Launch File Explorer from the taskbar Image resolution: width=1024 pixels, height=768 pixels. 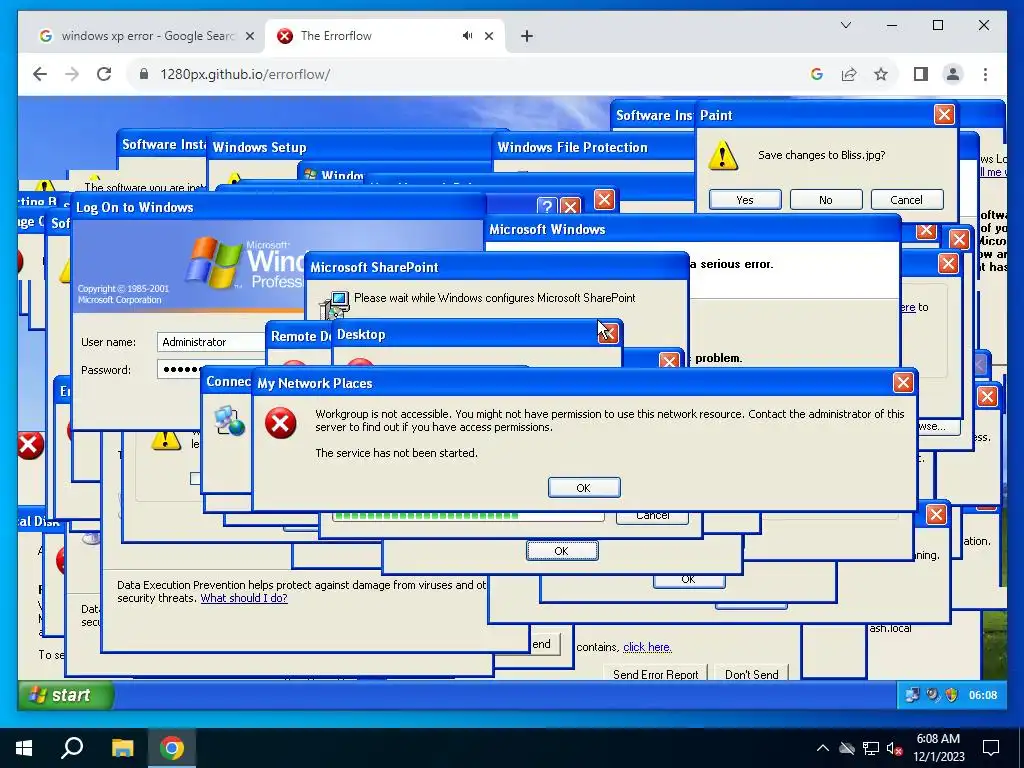tap(122, 748)
